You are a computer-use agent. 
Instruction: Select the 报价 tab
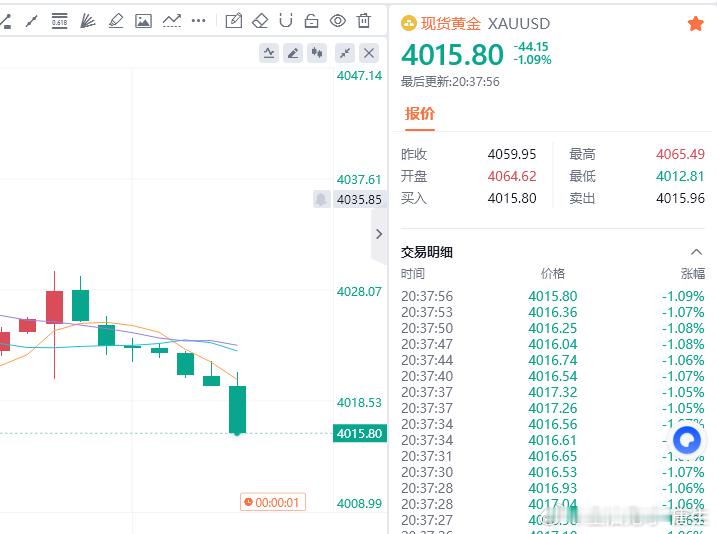pyautogui.click(x=419, y=113)
